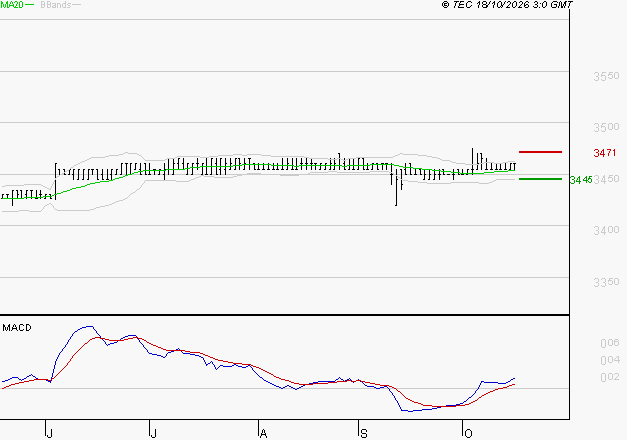
Task: Click the MA20 legend label
Action: click(12, 5)
